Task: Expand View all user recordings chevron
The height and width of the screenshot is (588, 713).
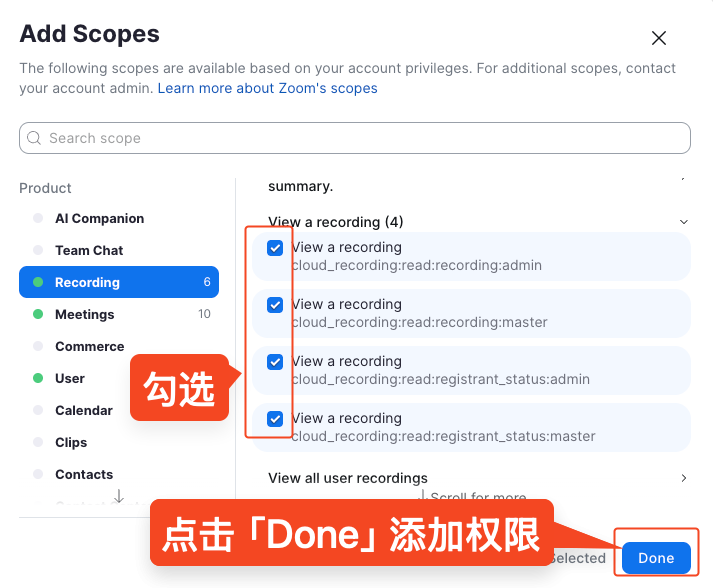Action: click(x=683, y=478)
